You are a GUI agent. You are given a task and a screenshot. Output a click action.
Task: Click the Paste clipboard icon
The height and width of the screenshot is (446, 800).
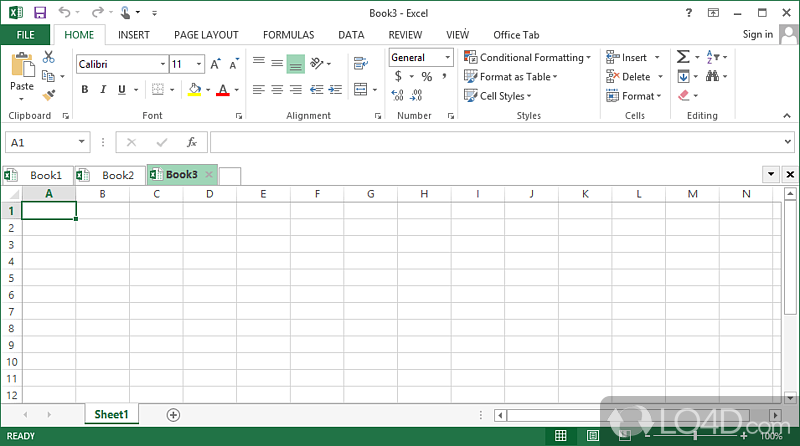point(22,66)
